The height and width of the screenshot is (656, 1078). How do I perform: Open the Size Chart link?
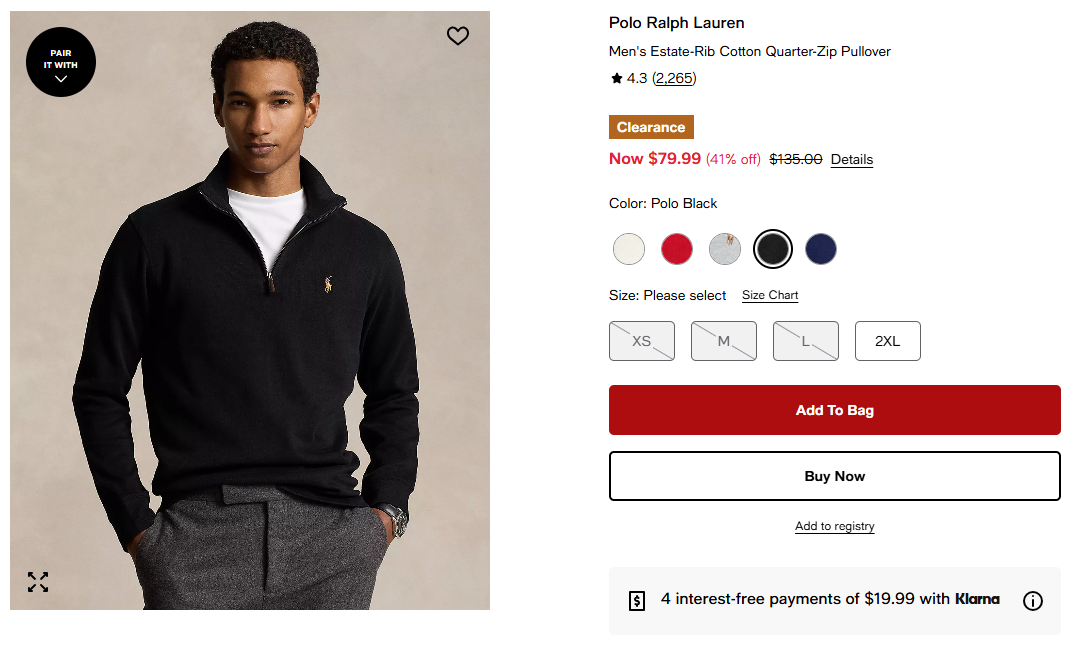[770, 295]
